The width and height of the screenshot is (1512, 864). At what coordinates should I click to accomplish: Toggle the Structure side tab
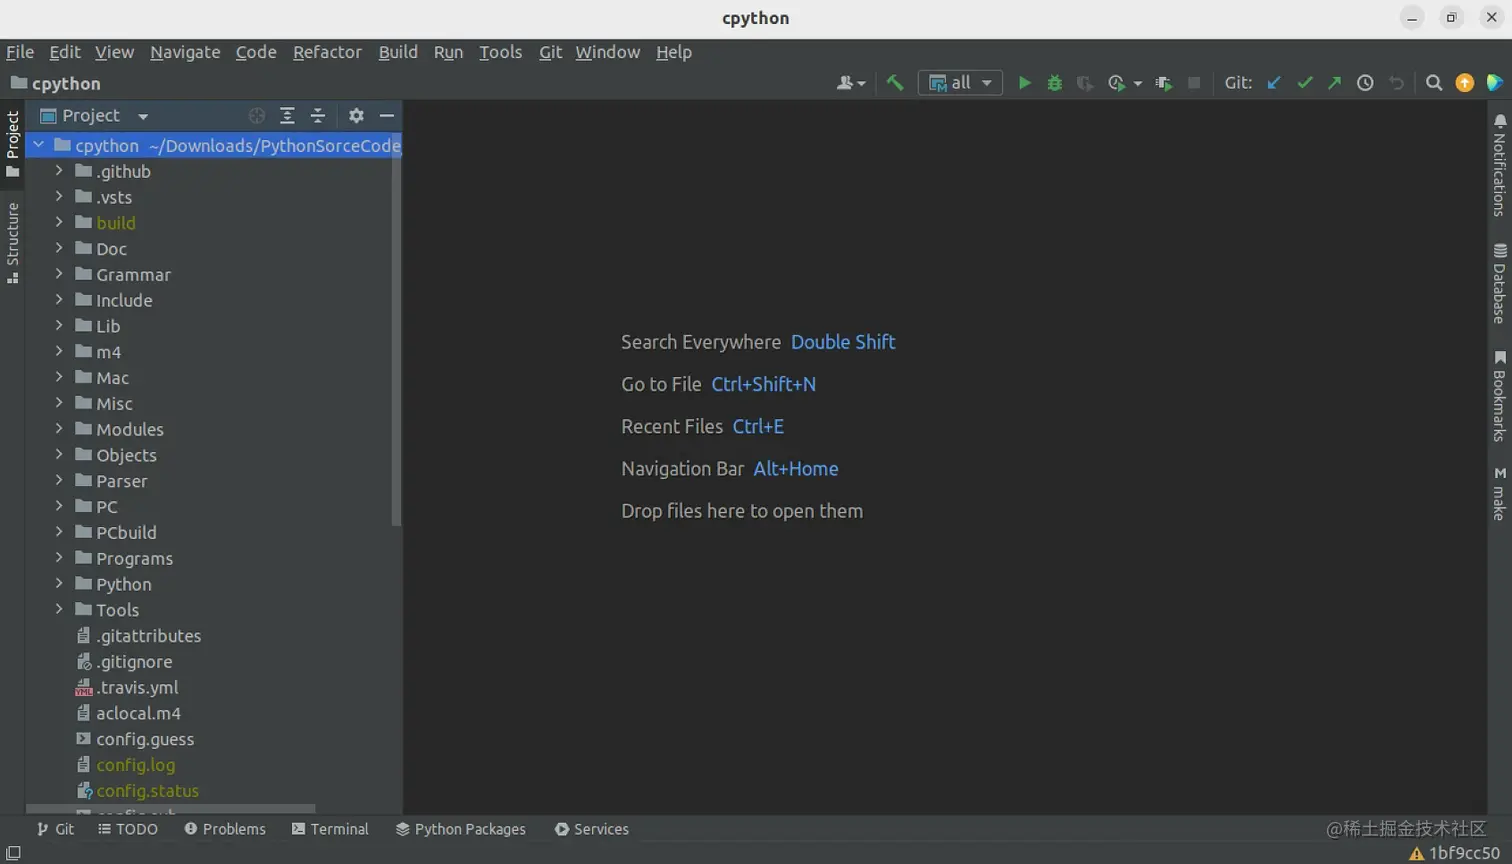point(12,243)
